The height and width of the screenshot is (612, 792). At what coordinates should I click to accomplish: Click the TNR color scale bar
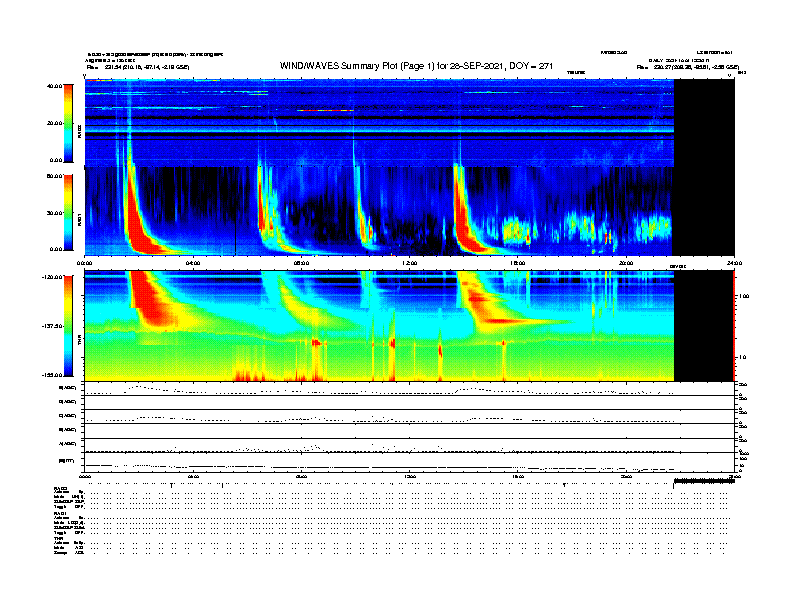[x=68, y=326]
